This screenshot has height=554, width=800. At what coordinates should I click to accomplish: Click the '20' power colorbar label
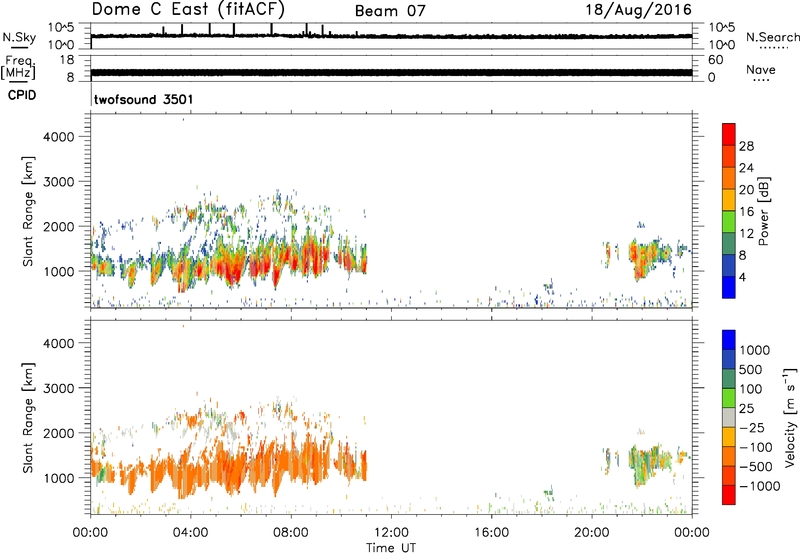pos(746,190)
